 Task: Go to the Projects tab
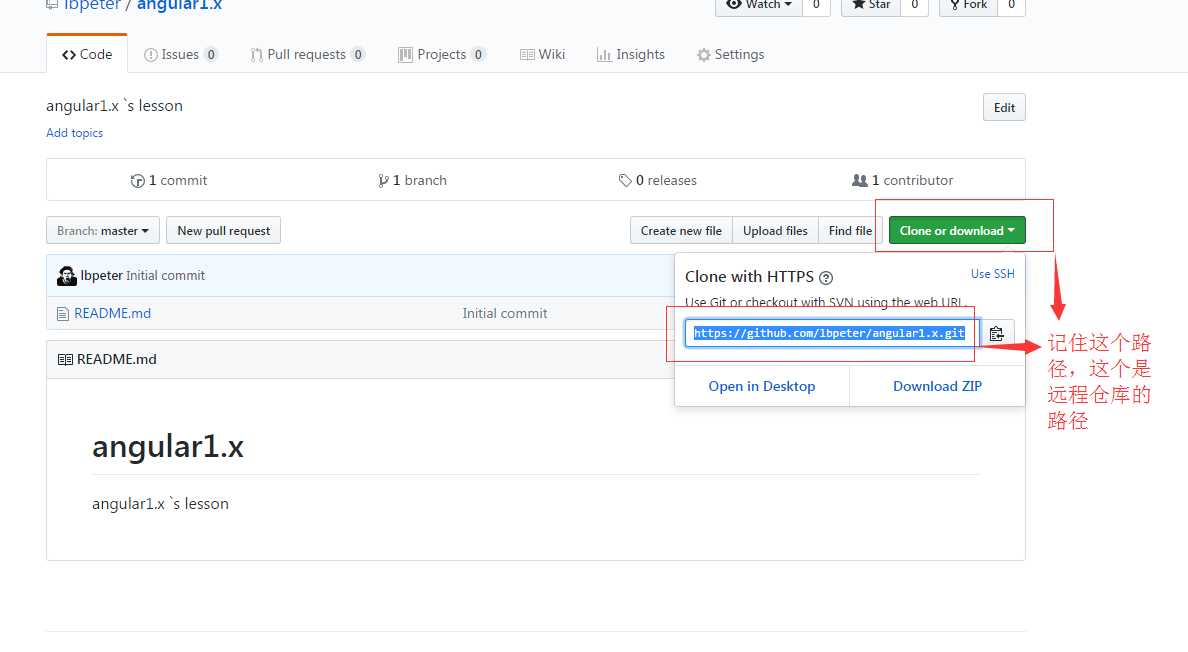pos(441,55)
